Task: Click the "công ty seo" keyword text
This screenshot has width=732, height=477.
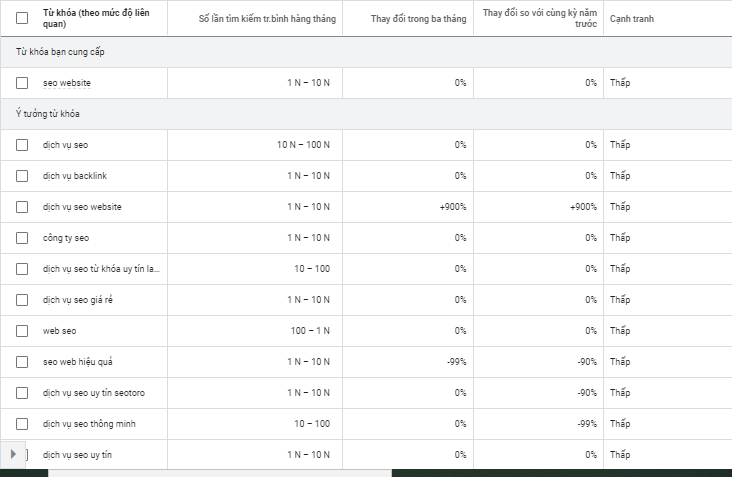Action: click(x=66, y=238)
